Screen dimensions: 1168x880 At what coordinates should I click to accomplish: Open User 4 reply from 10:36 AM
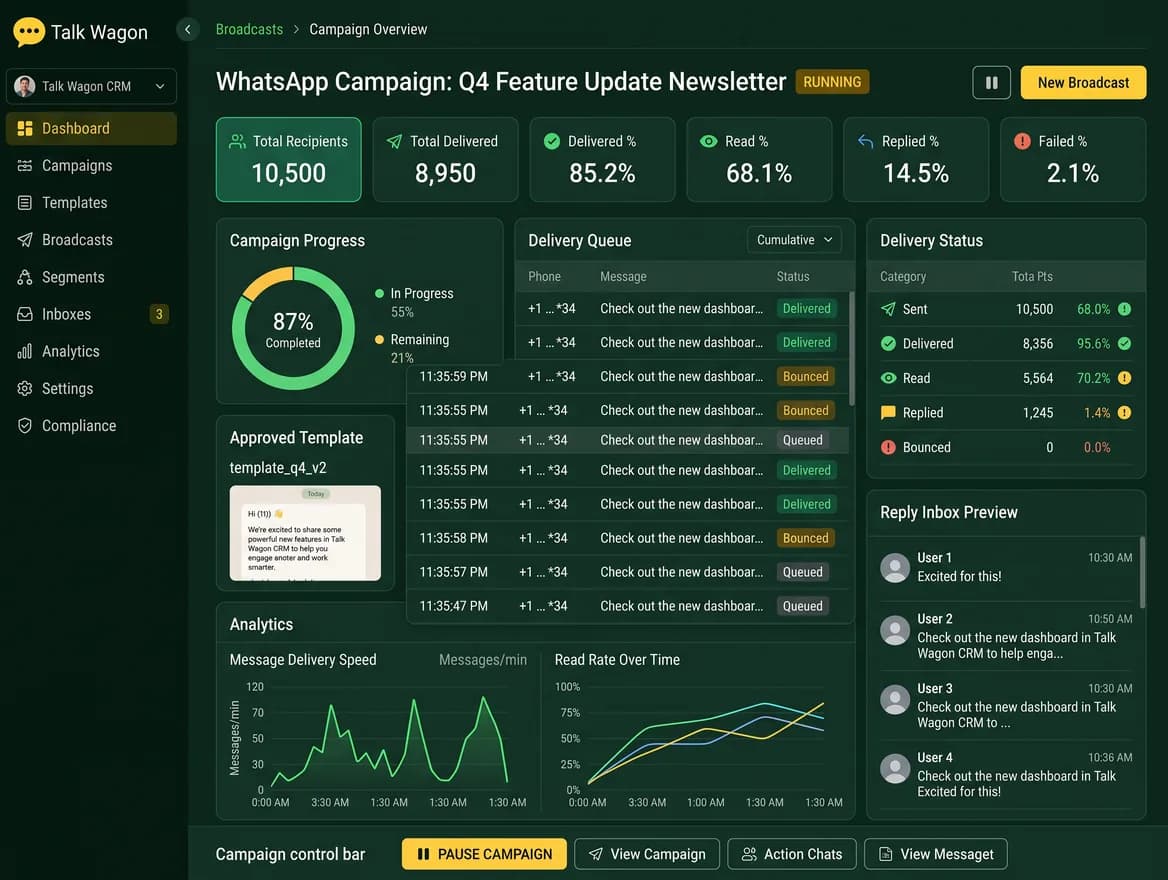[x=1006, y=775]
